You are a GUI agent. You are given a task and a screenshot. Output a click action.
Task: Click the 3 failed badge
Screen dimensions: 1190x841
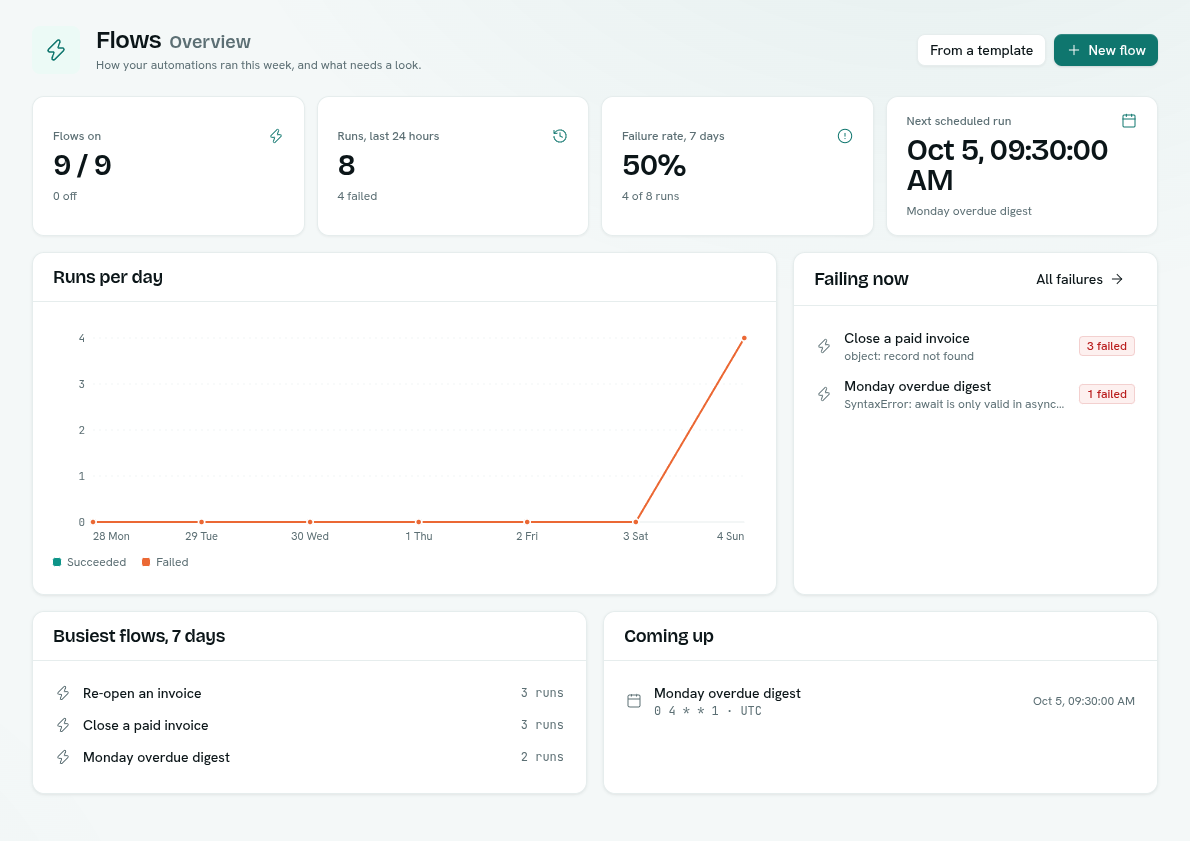tap(1107, 346)
